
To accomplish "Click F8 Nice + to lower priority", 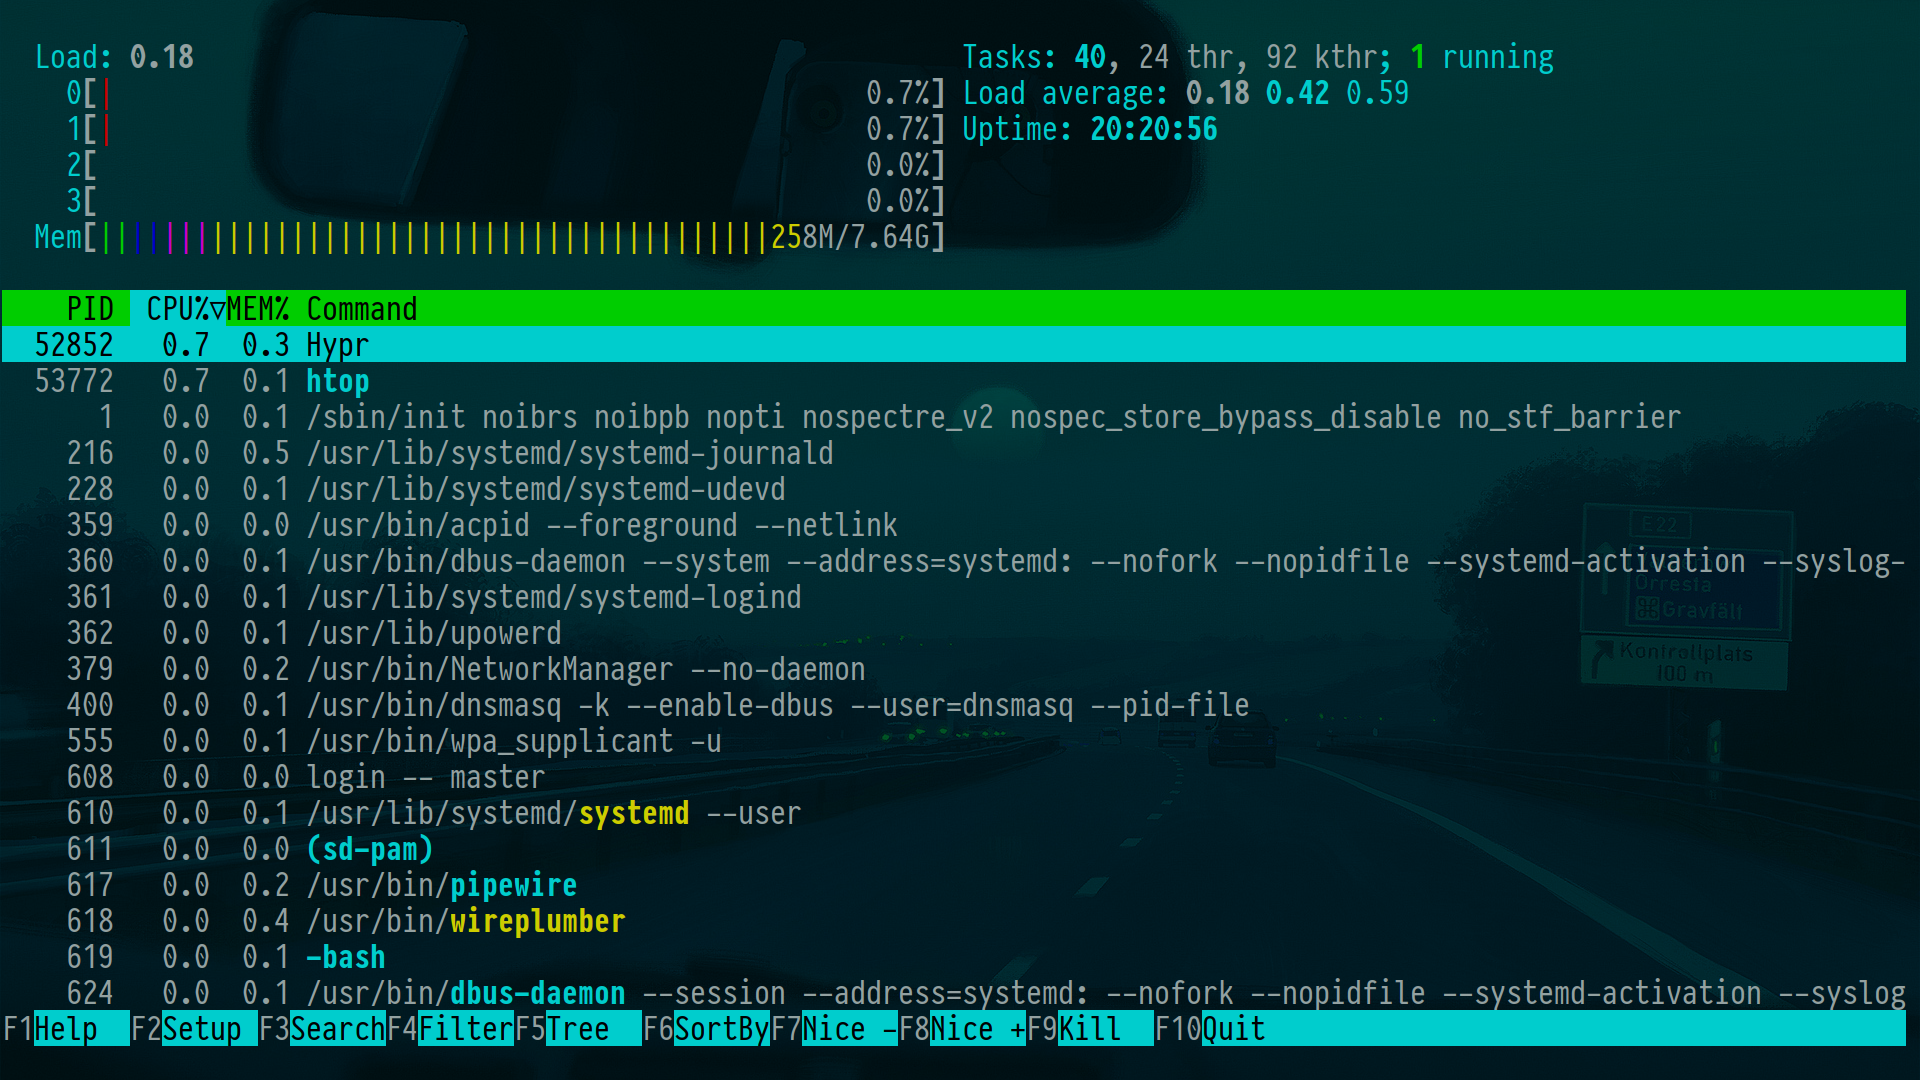I will coord(962,1028).
